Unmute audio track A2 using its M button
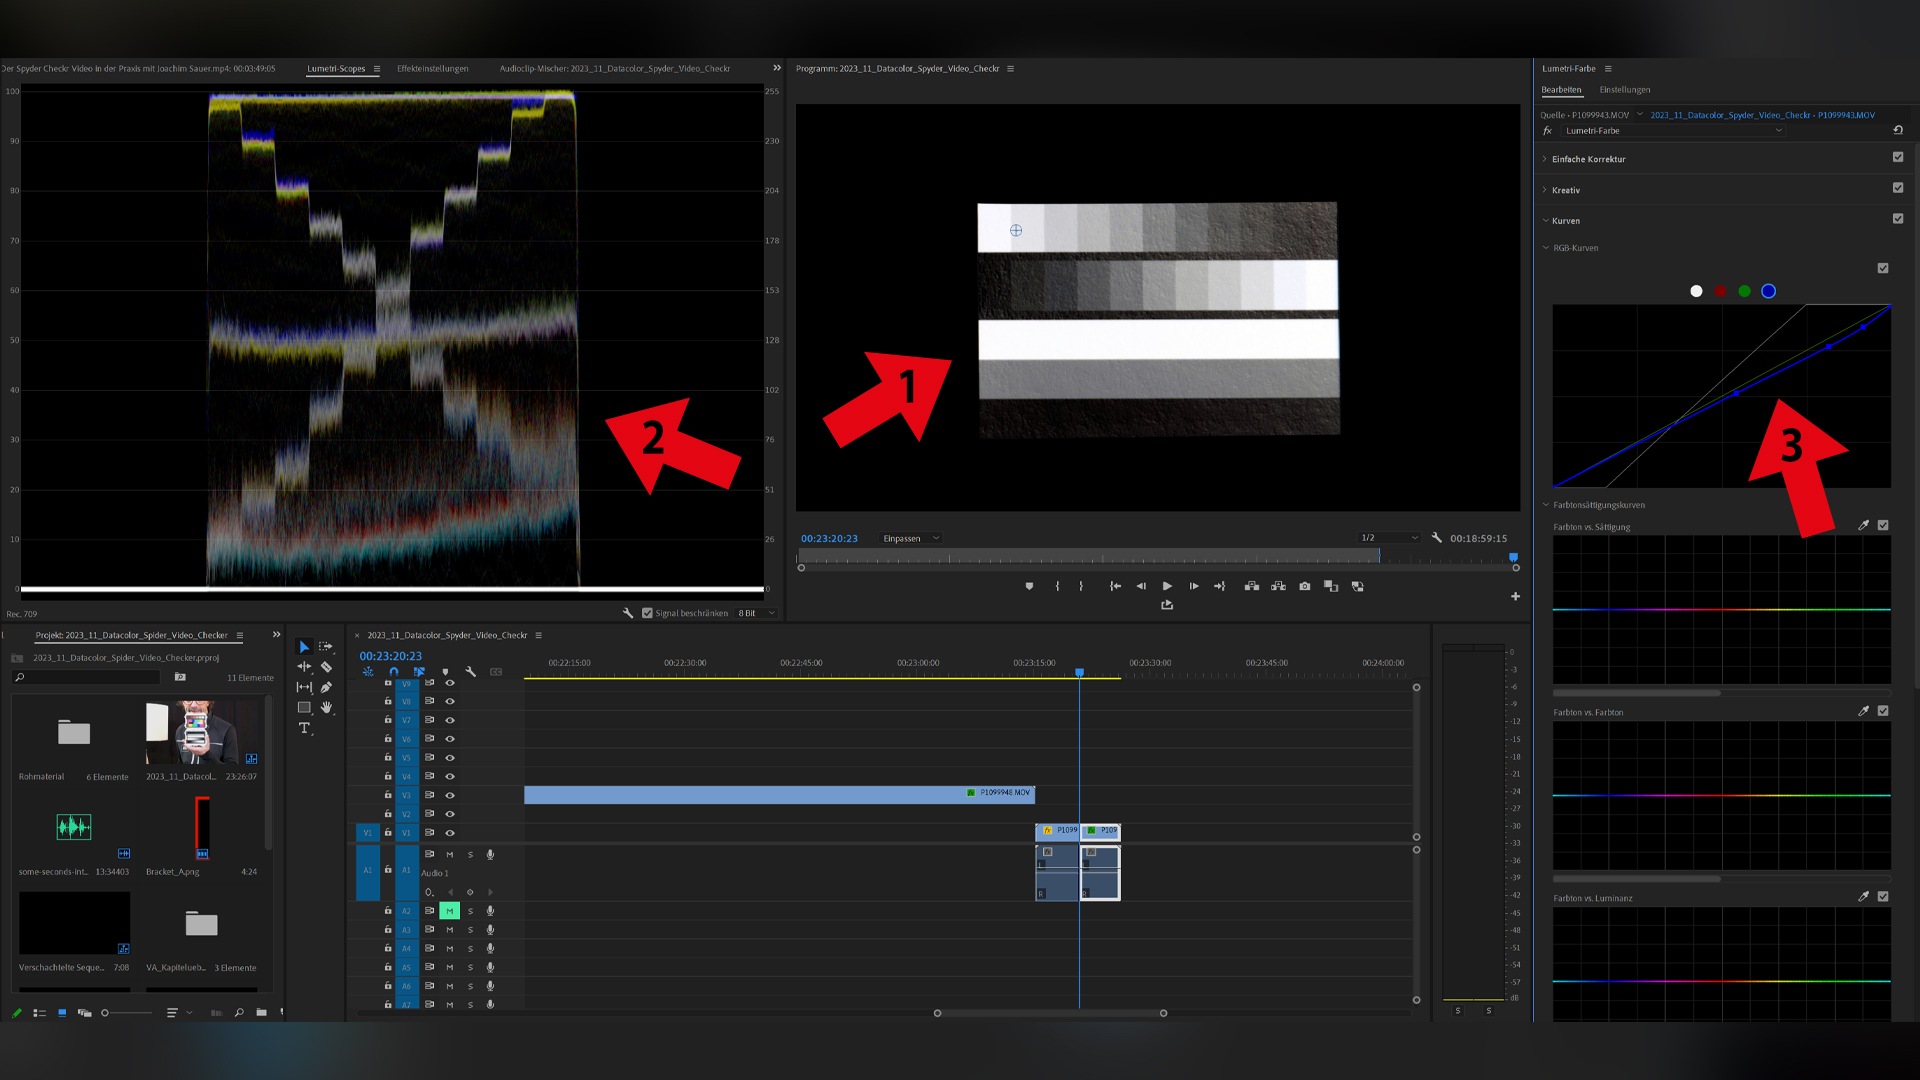Viewport: 1920px width, 1080px height. pos(450,911)
